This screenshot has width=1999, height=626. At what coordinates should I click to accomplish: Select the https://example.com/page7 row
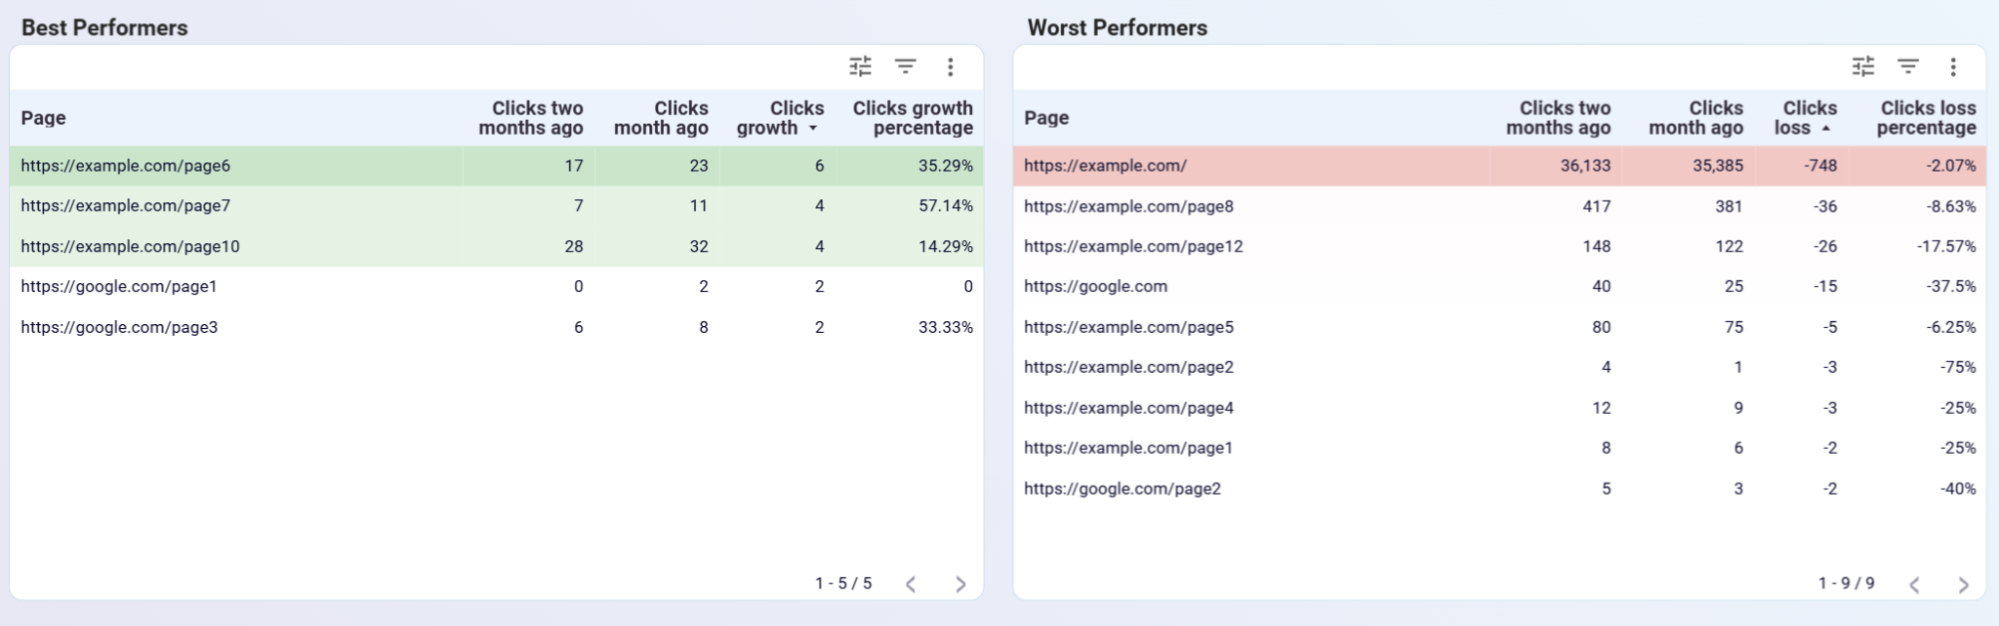497,206
